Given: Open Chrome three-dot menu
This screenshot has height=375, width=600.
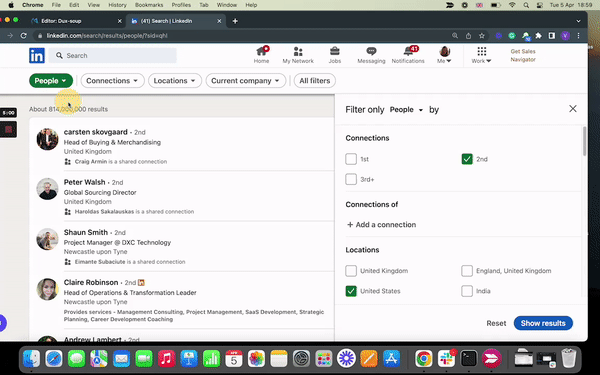Looking at the screenshot, I should pyautogui.click(x=578, y=36).
